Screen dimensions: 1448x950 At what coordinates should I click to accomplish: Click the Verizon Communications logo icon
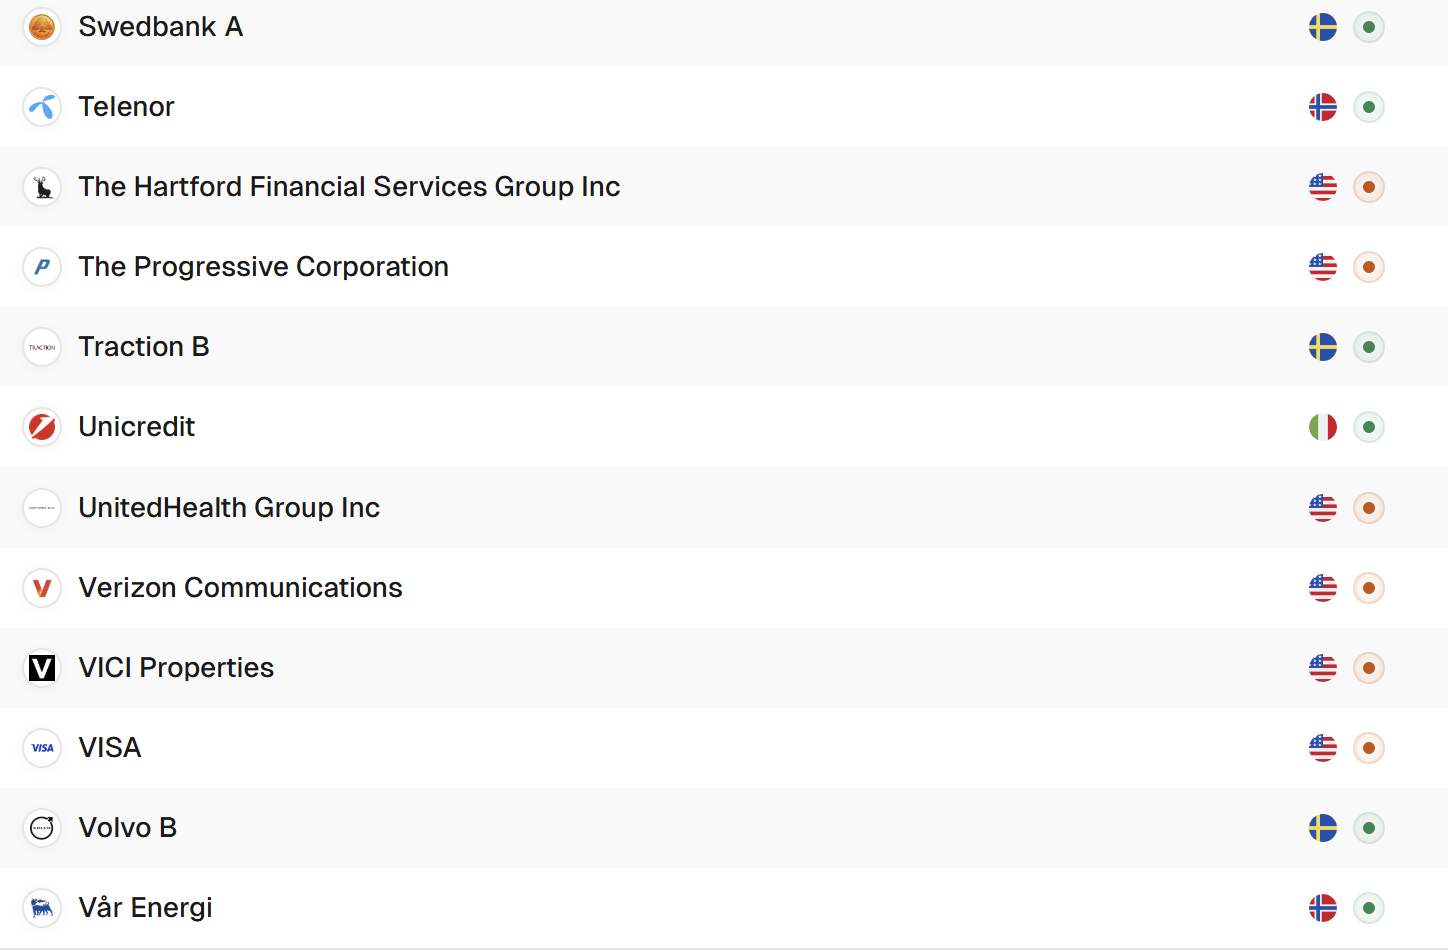pos(42,588)
